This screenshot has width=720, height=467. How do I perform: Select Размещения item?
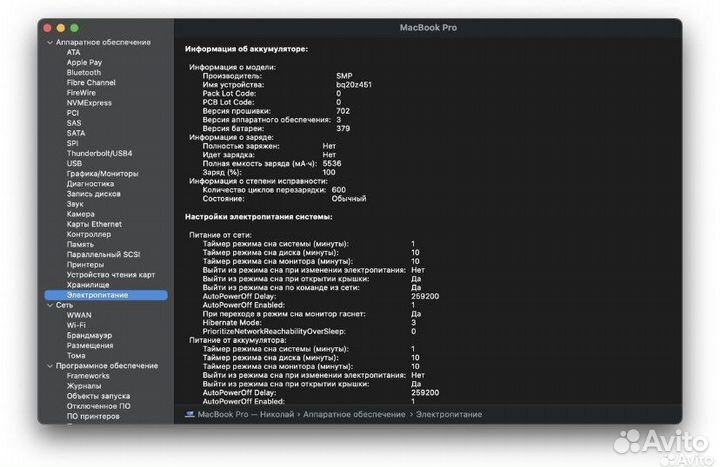pyautogui.click(x=90, y=345)
